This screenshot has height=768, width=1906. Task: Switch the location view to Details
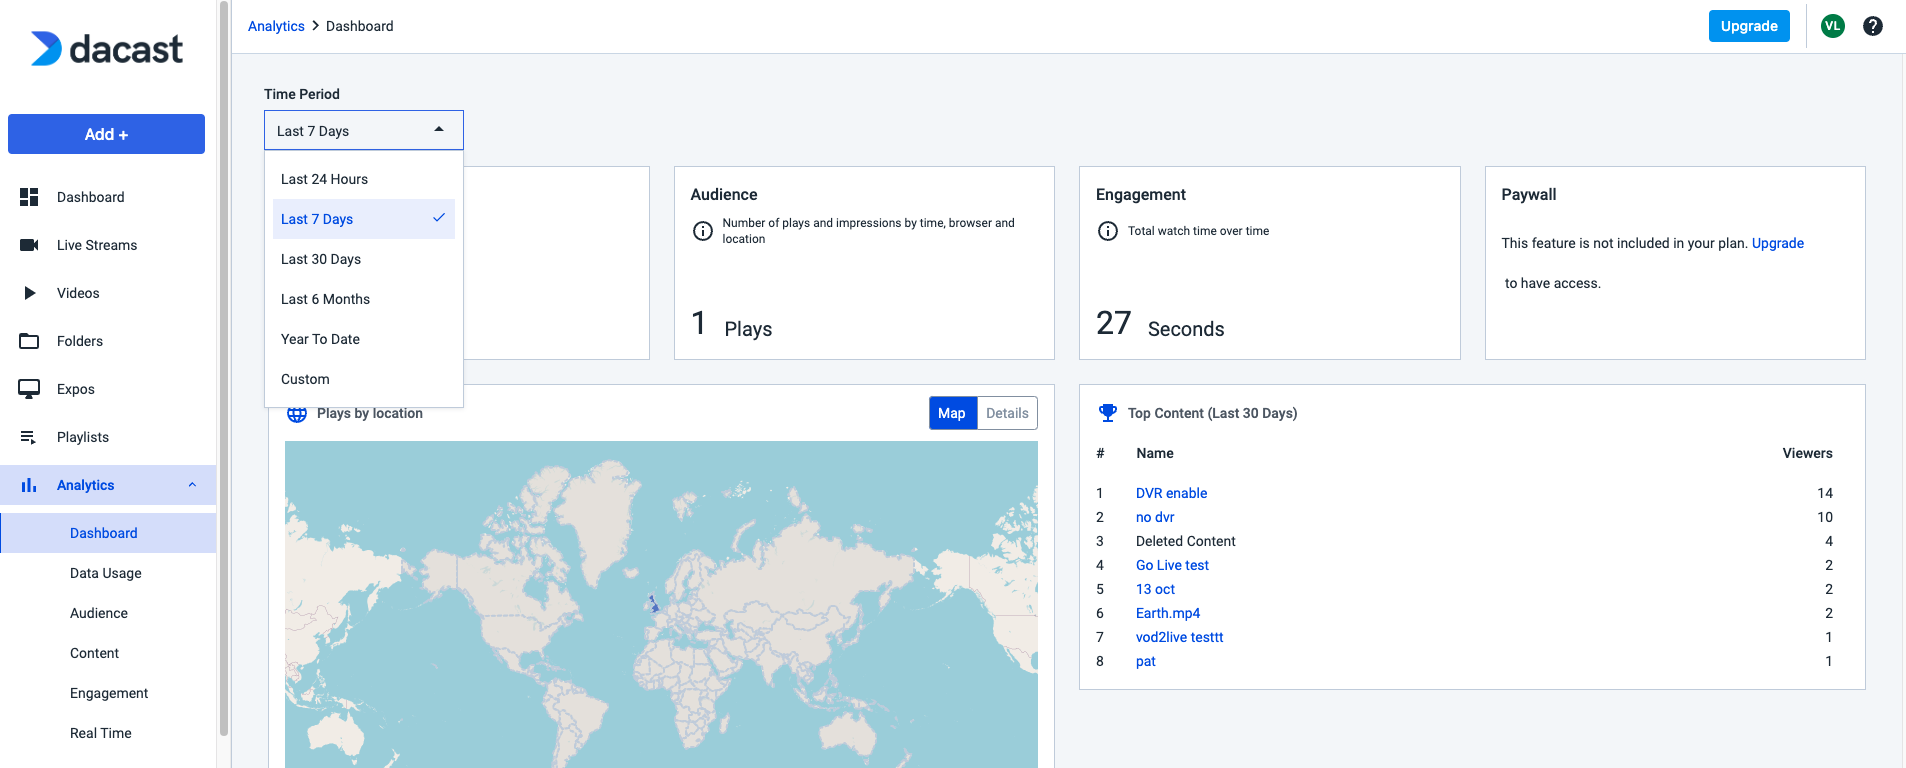tap(1007, 413)
